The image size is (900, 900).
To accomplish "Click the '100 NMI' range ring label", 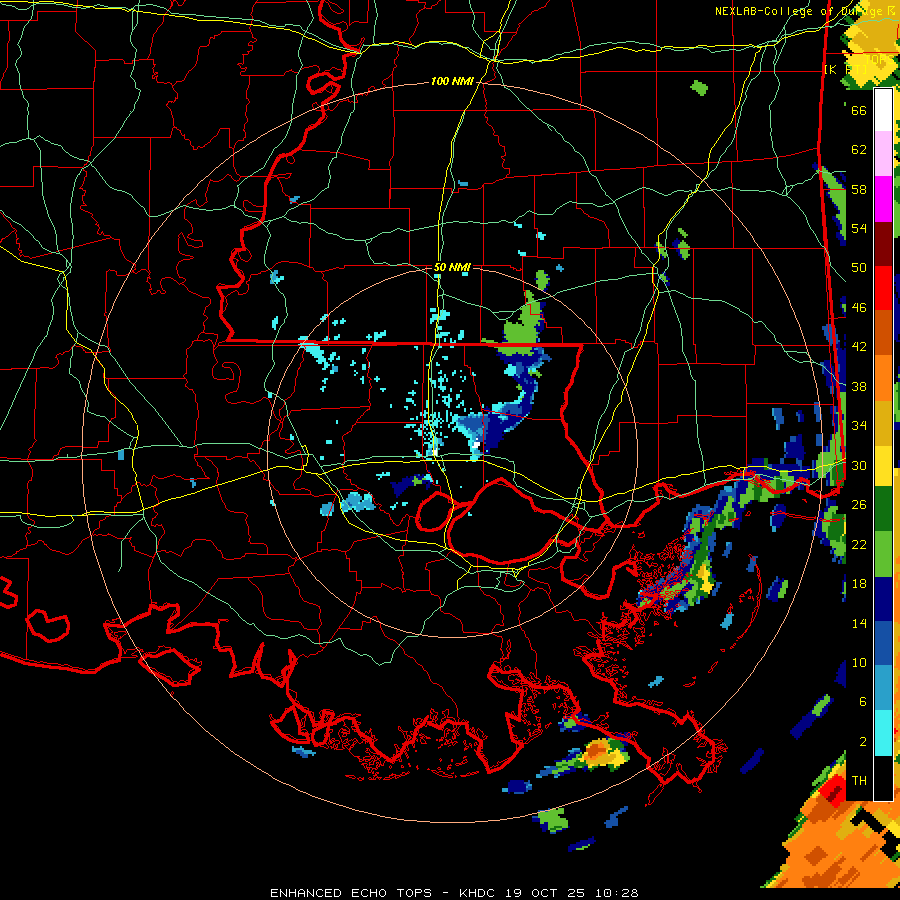I will tap(452, 82).
